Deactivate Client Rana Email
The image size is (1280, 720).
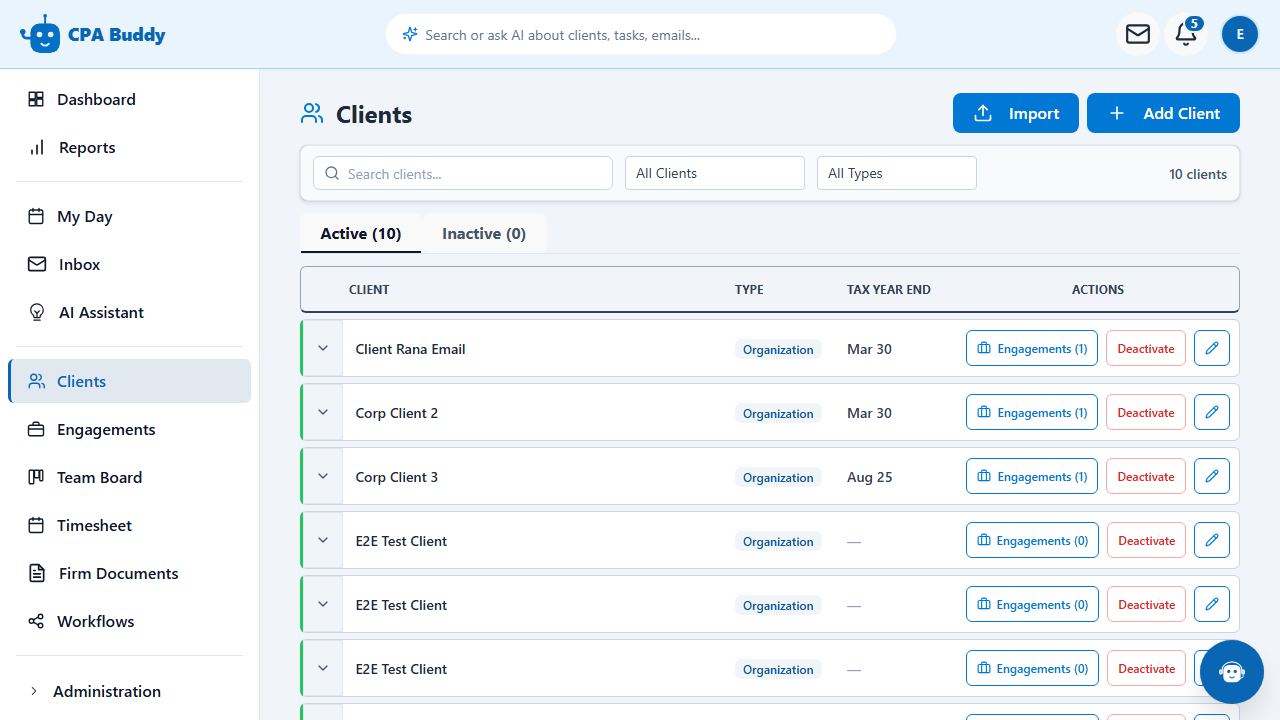pos(1146,348)
